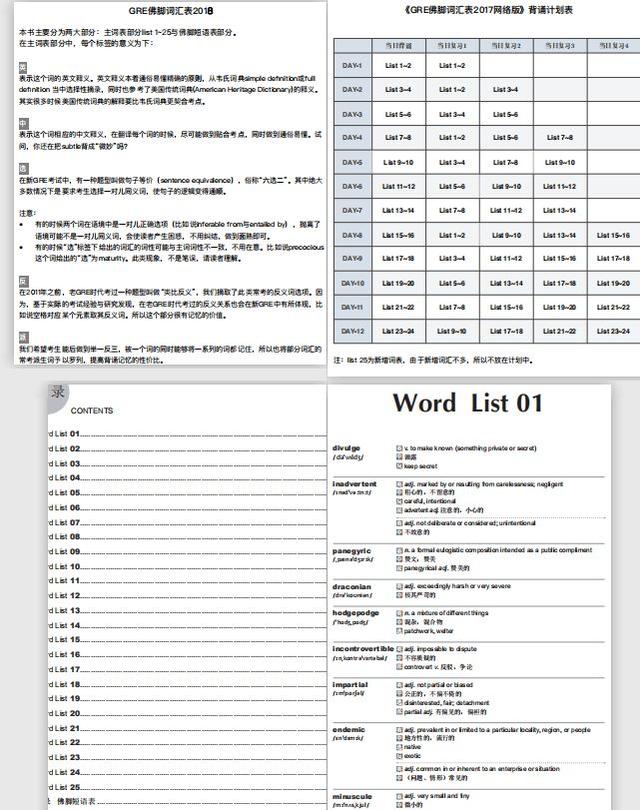Viewport: 640px width, 810px height.
Task: Open the 佛脚短语表 entry in contents
Action: pos(187,802)
